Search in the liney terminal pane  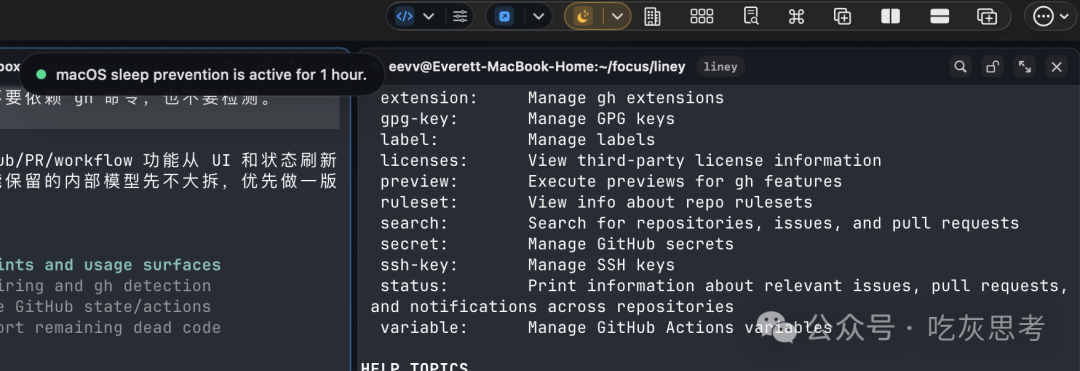point(959,67)
